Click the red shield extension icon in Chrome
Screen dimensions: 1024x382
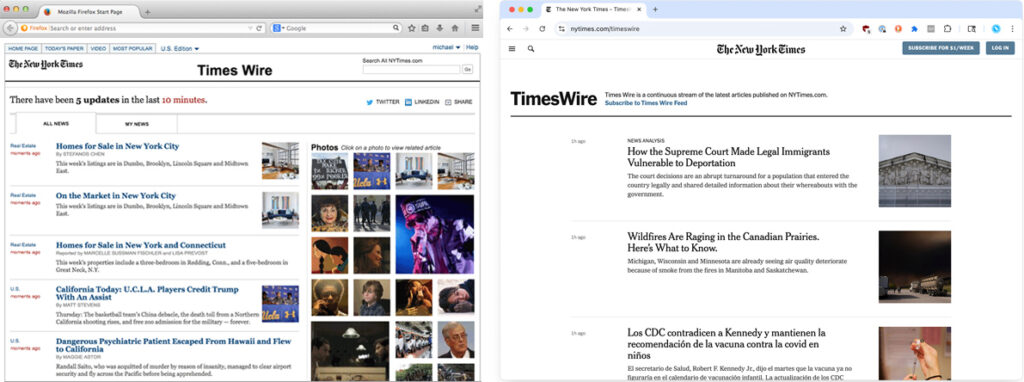tap(866, 29)
